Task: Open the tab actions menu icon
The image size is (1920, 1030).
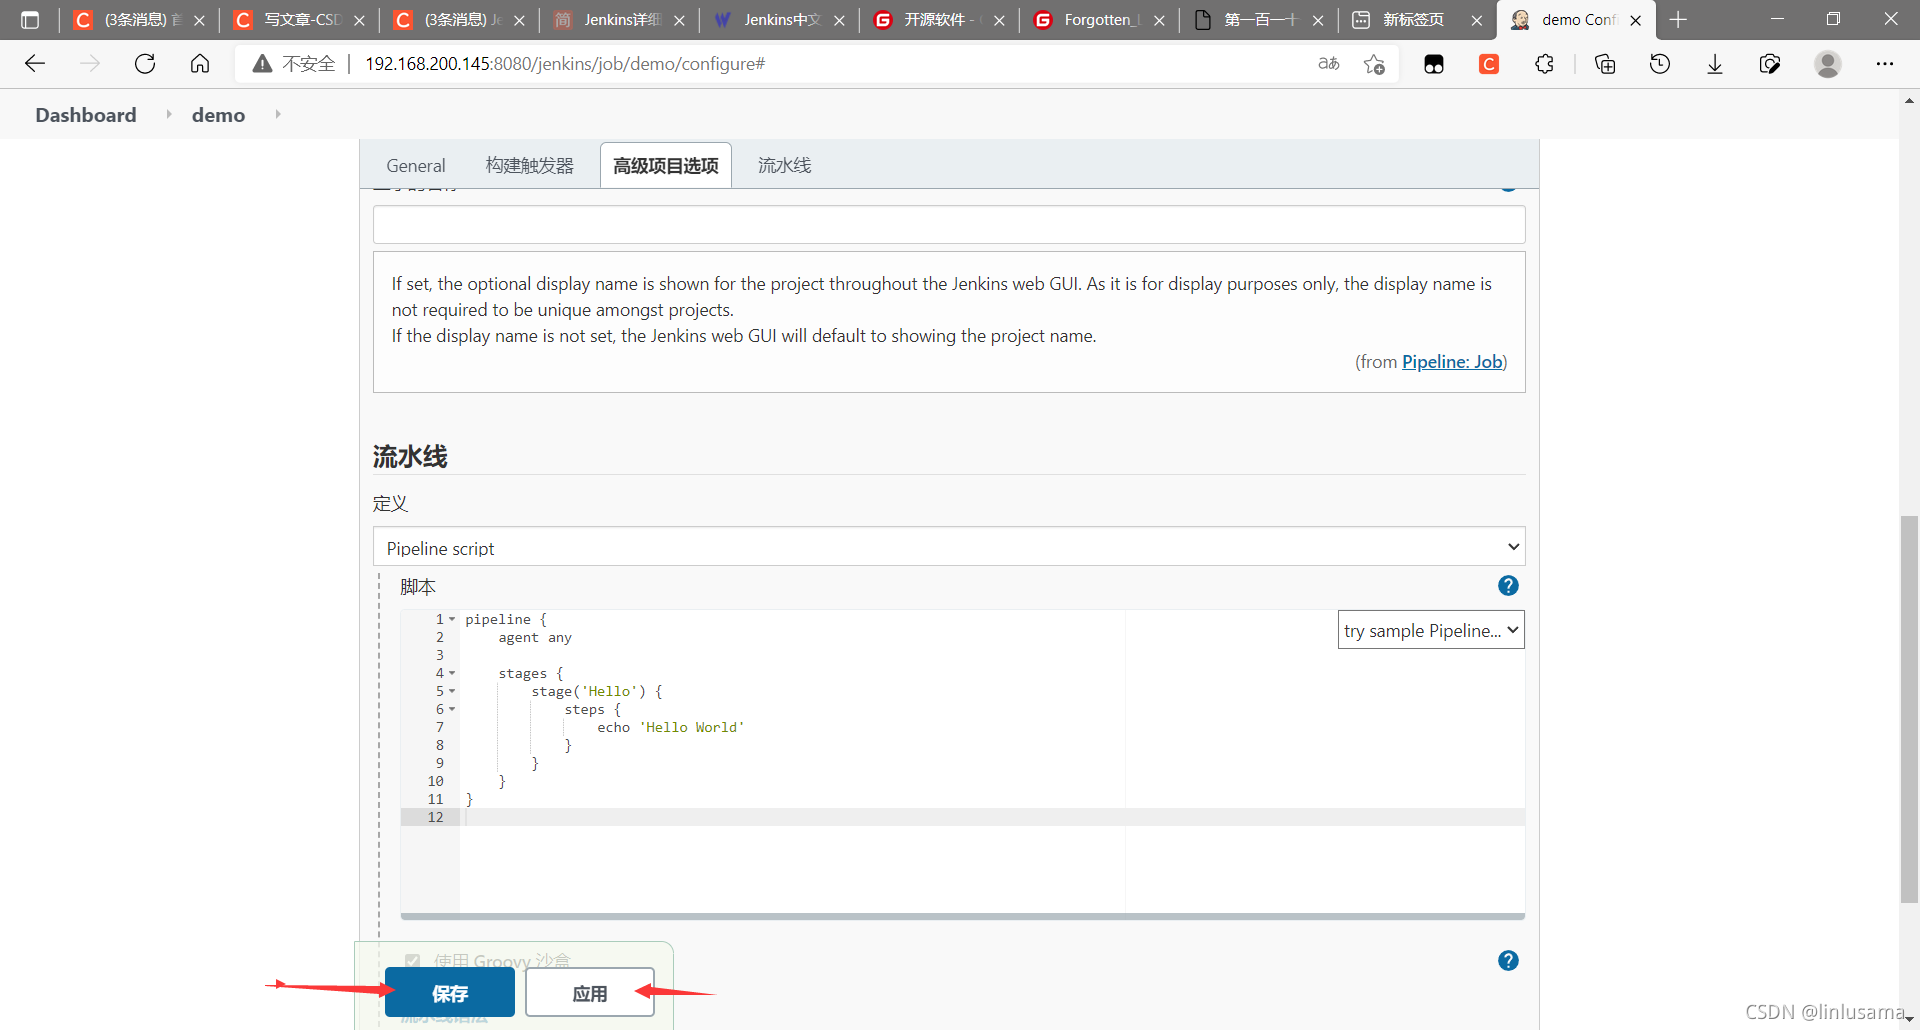Action: point(30,20)
